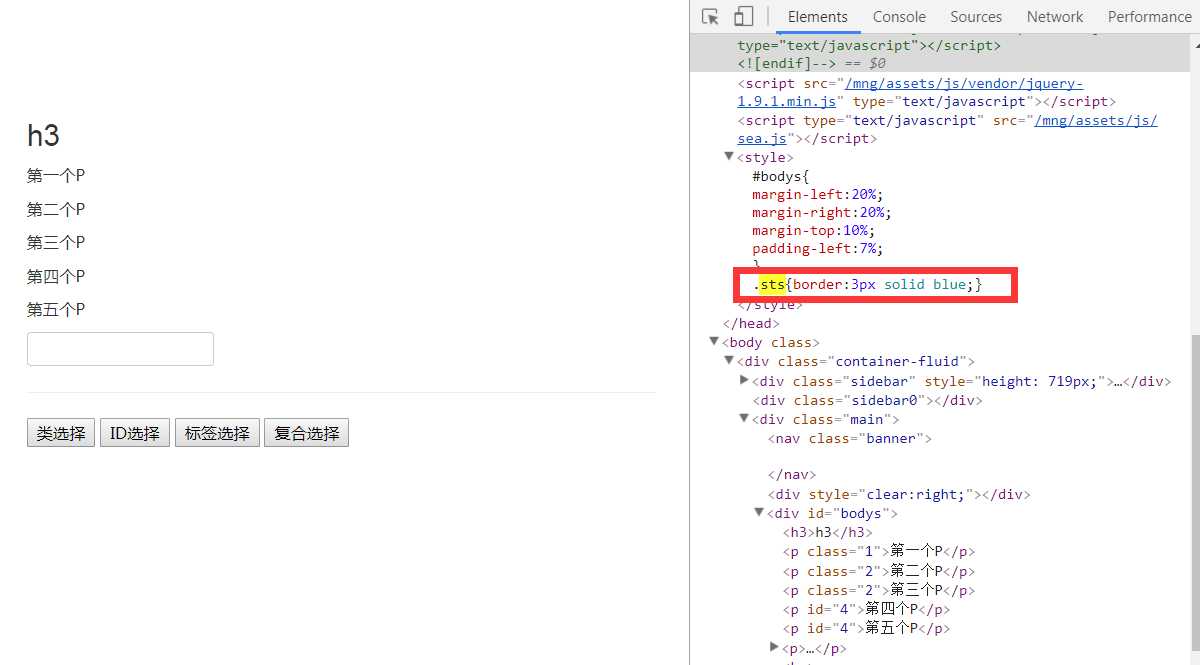The image size is (1200, 665).
Task: Select the p class 1 第一个P row
Action: point(879,551)
